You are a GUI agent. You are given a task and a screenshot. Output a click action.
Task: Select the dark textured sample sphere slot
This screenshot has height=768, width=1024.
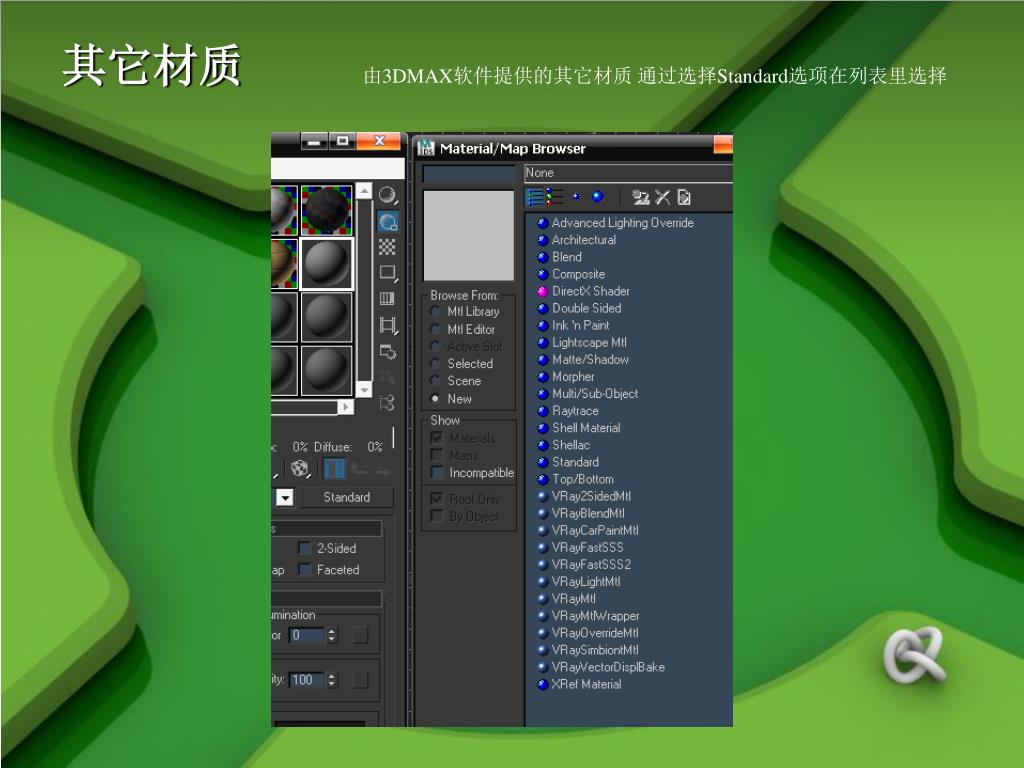[x=327, y=210]
